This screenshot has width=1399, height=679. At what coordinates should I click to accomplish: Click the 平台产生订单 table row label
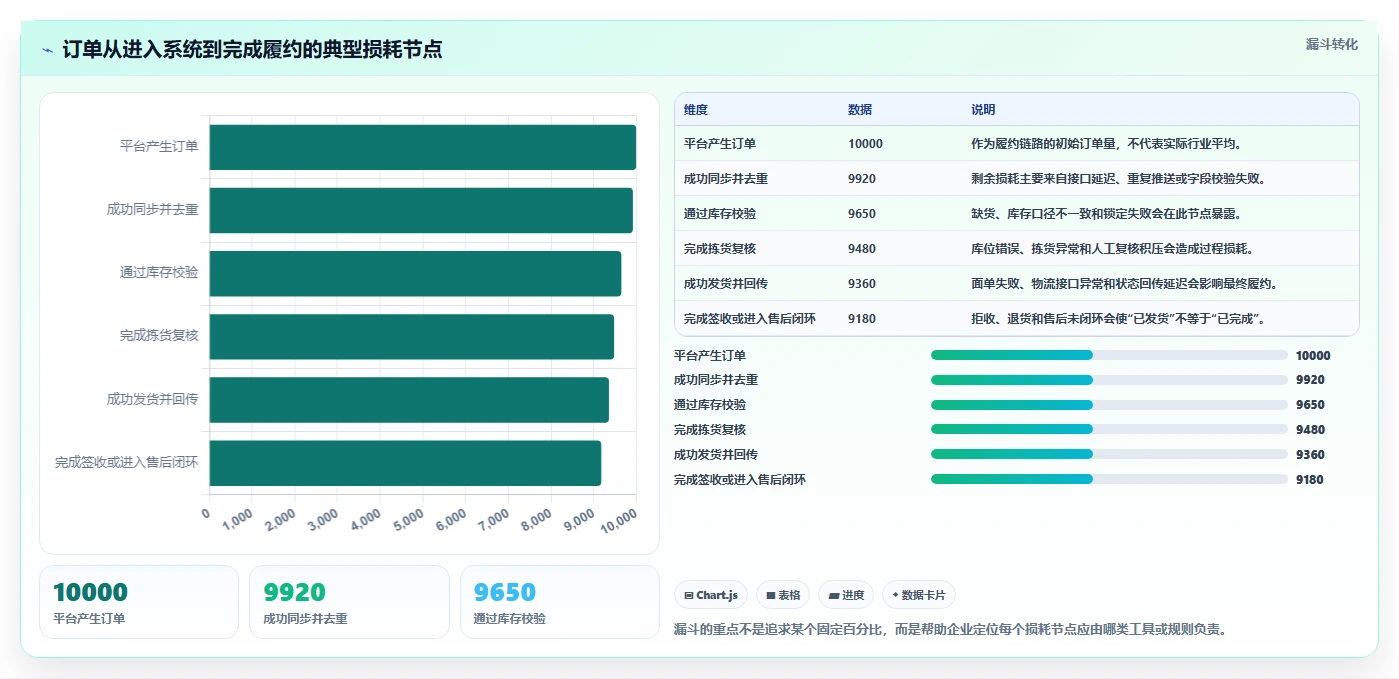[720, 144]
